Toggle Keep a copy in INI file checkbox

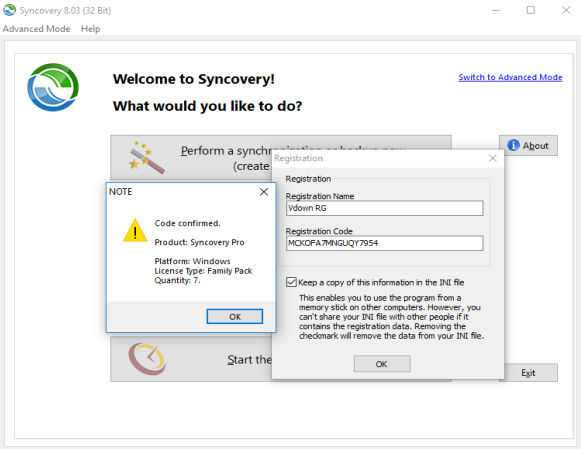coord(291,282)
